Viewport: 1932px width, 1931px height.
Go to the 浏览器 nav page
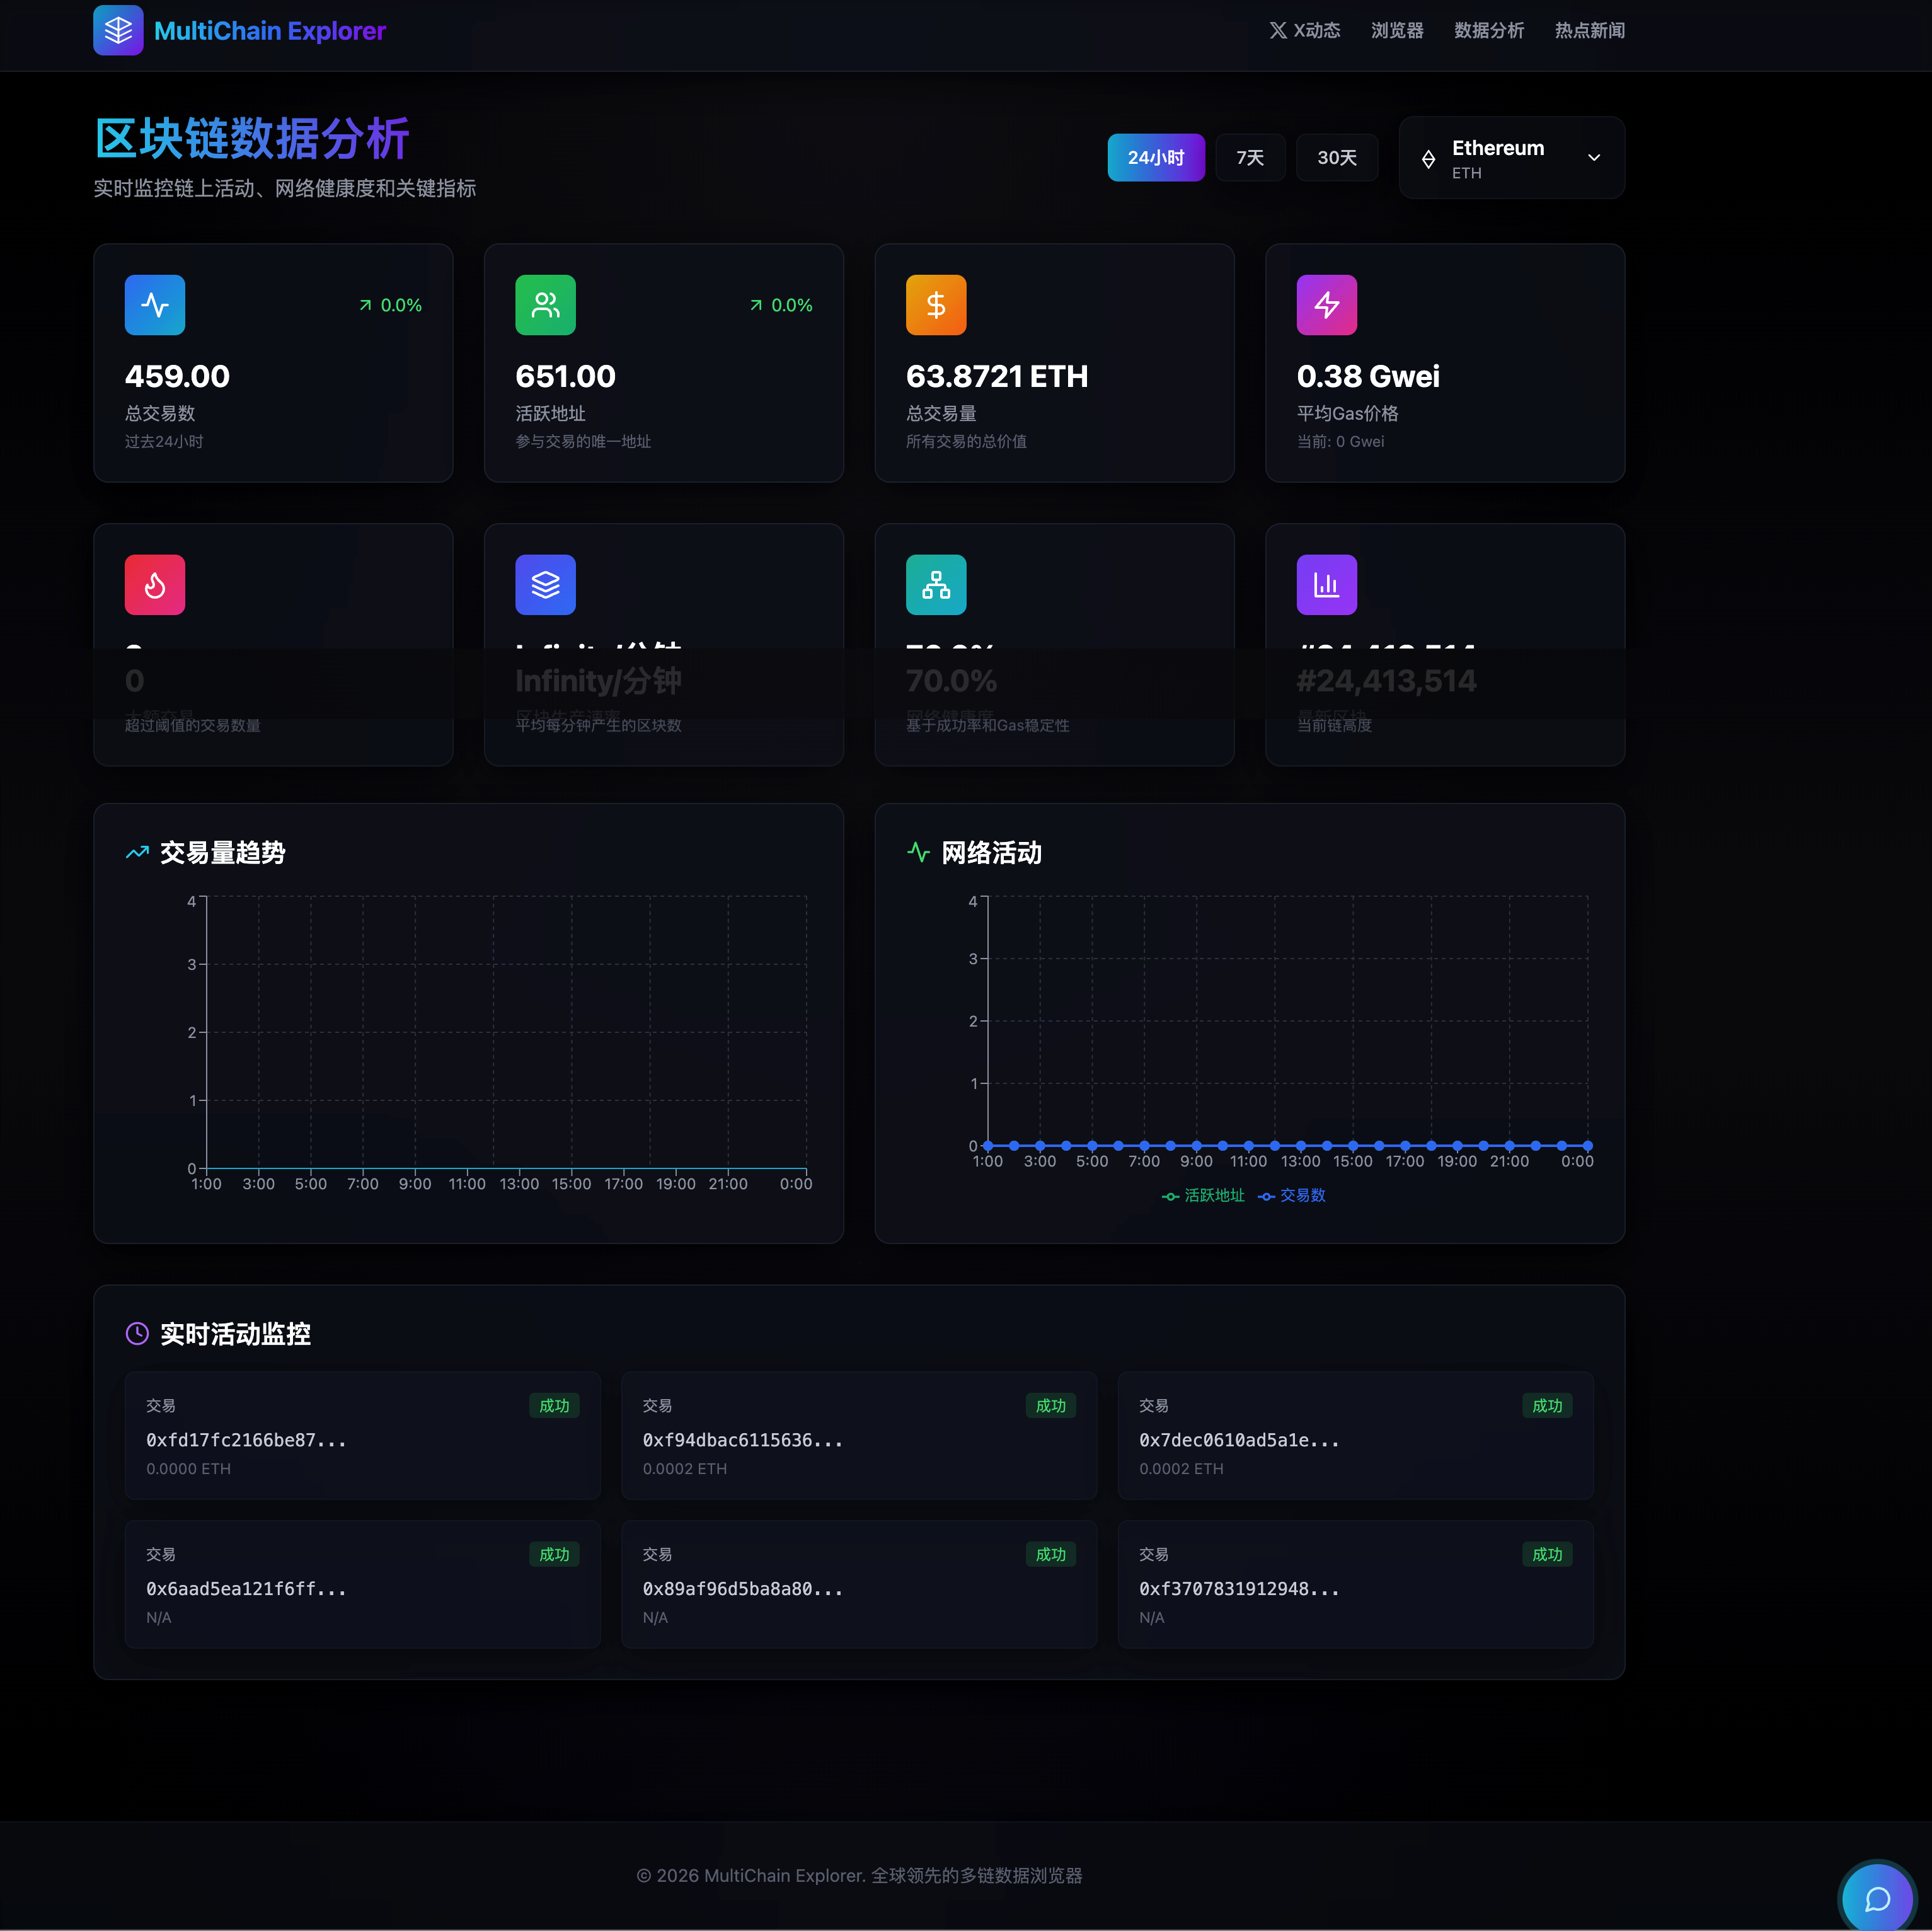[1396, 31]
